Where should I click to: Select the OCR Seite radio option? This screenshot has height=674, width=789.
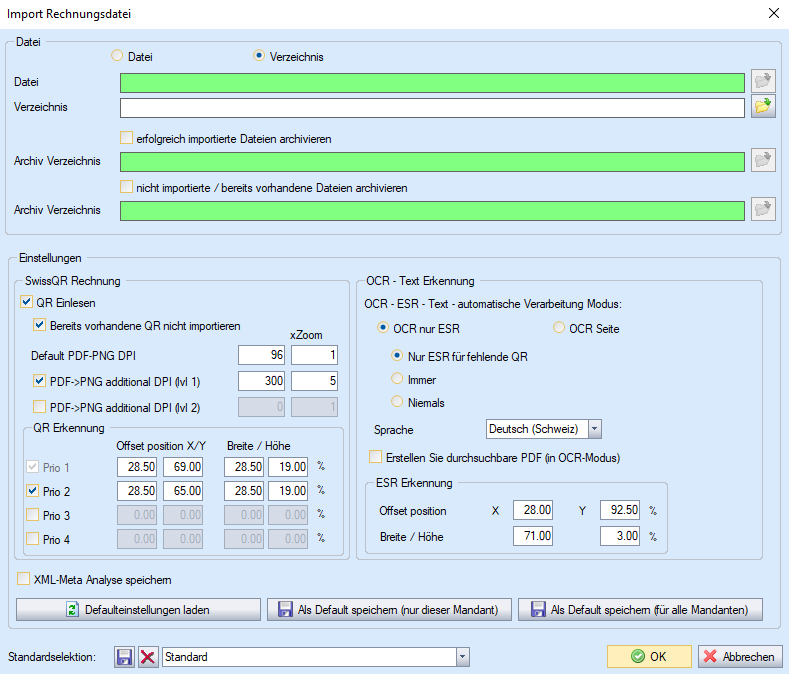coord(559,328)
